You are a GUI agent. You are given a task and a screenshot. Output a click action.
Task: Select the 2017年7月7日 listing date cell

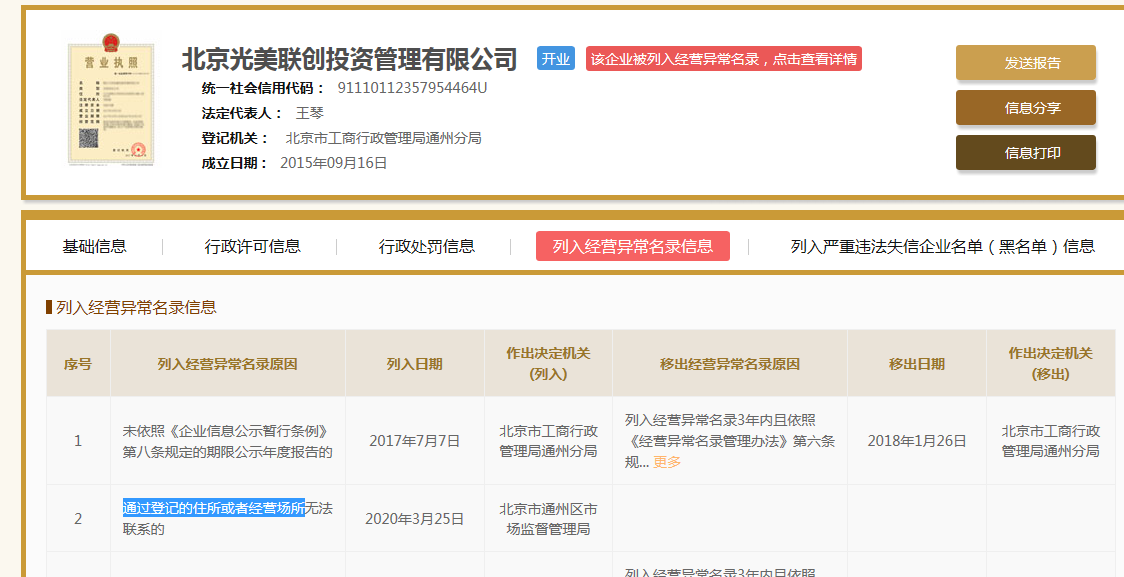(414, 440)
